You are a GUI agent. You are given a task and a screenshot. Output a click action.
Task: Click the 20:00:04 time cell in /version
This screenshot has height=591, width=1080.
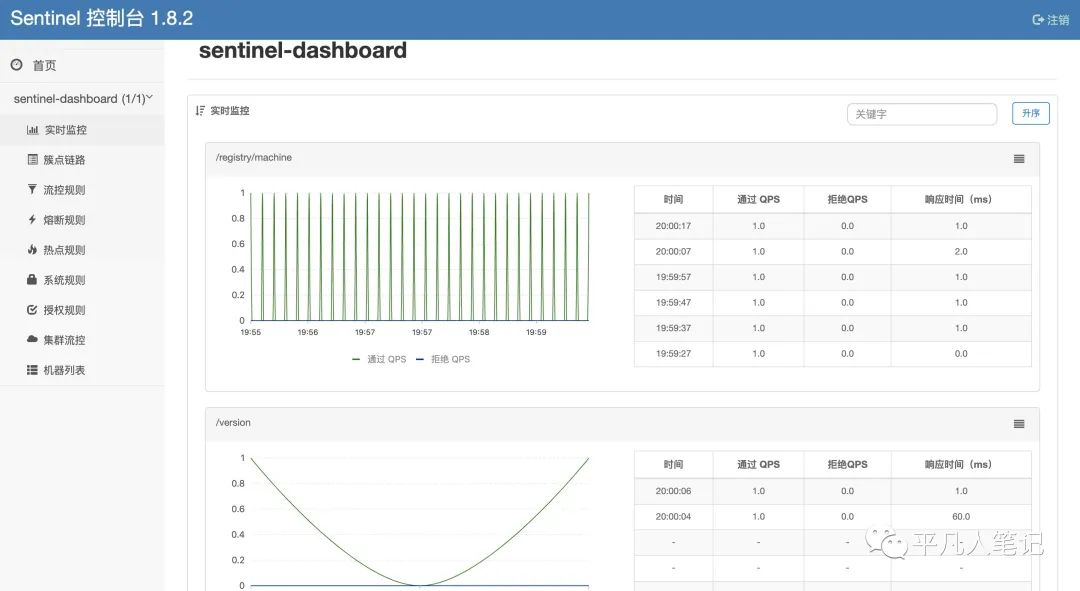673,517
